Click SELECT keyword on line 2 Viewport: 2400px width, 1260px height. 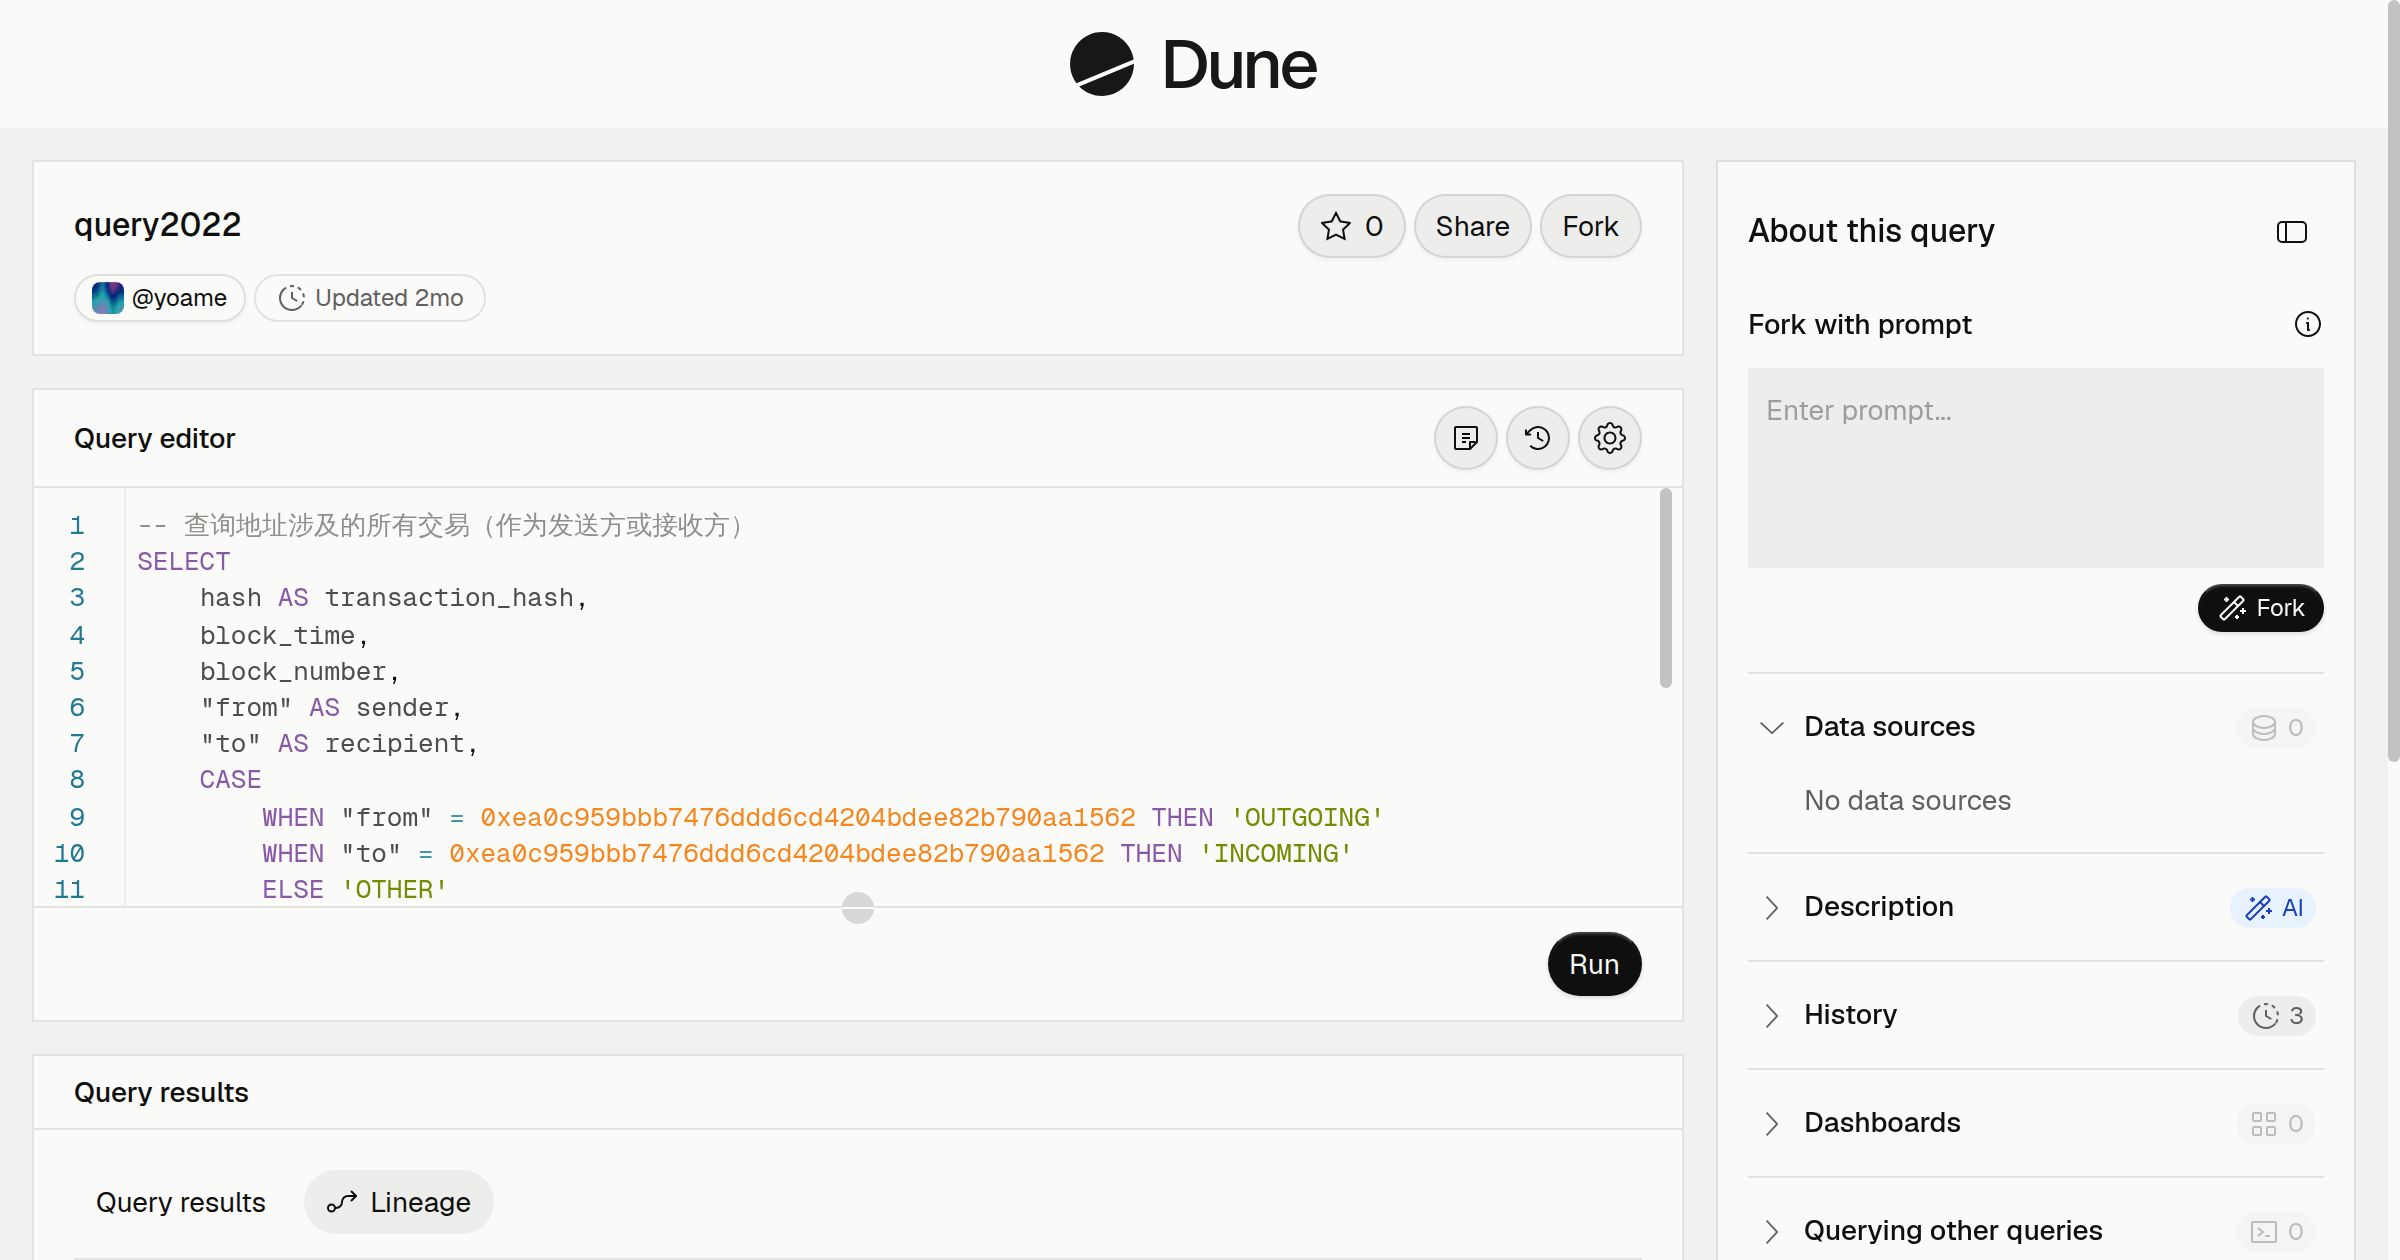[x=184, y=561]
